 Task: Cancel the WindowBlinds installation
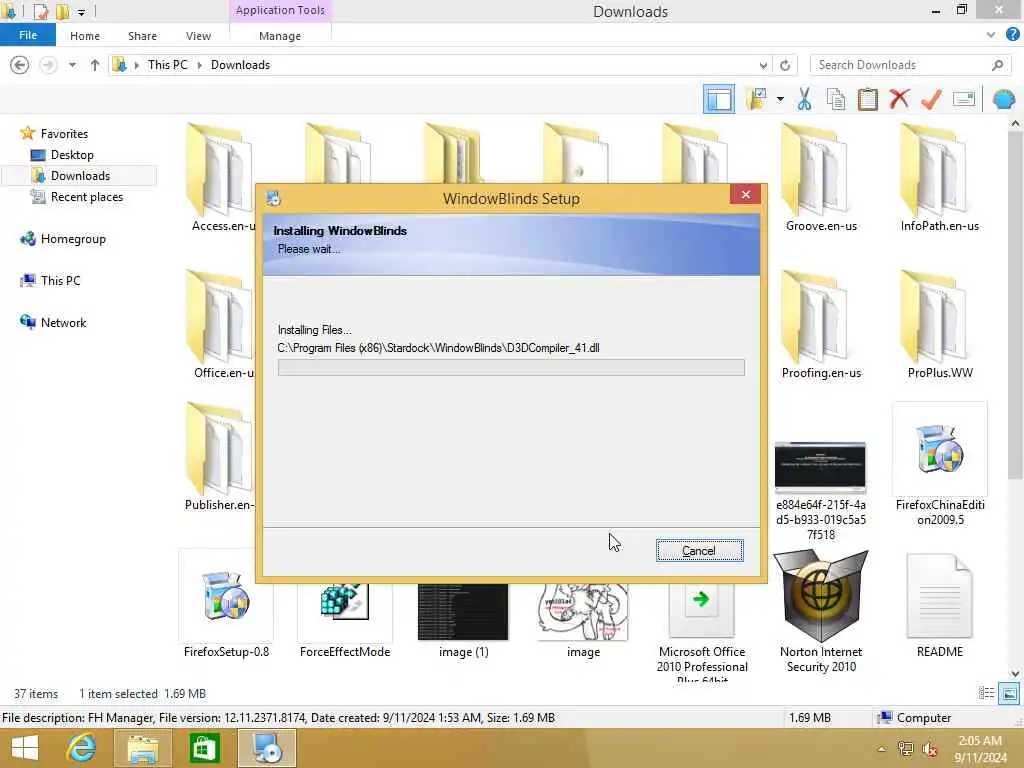point(699,551)
